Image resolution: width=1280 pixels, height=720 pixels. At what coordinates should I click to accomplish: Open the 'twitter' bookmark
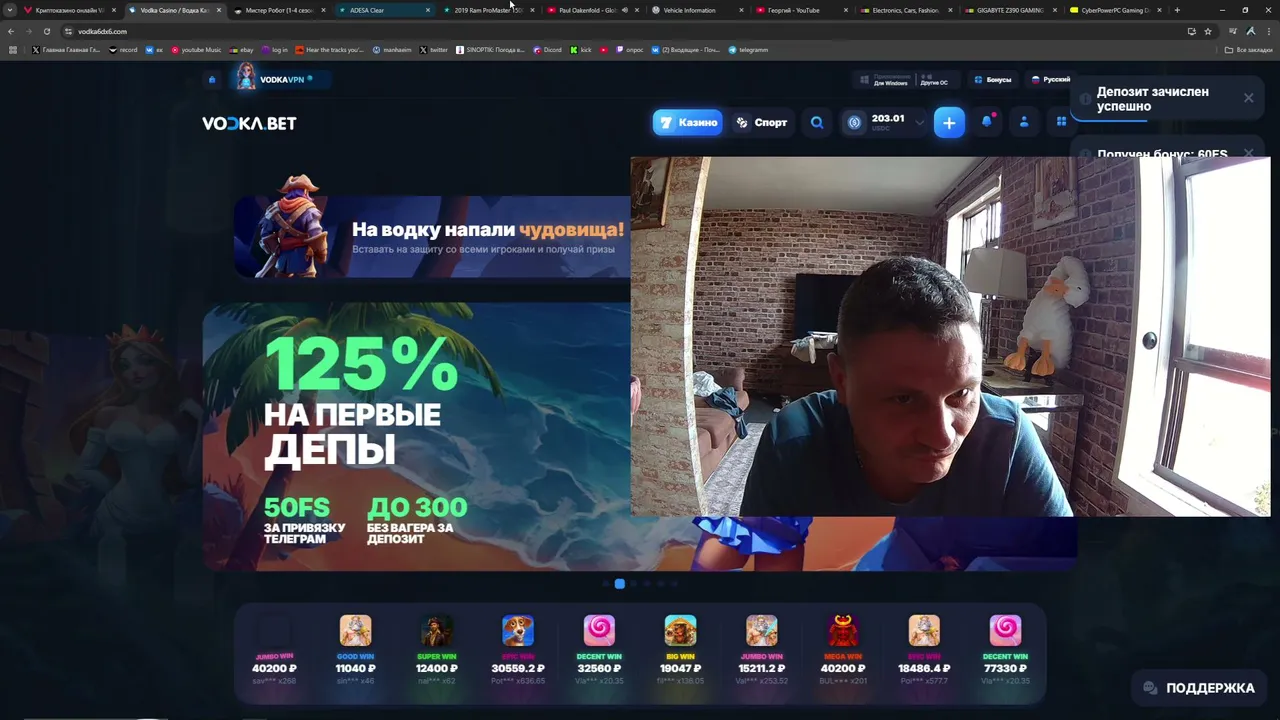pyautogui.click(x=434, y=49)
